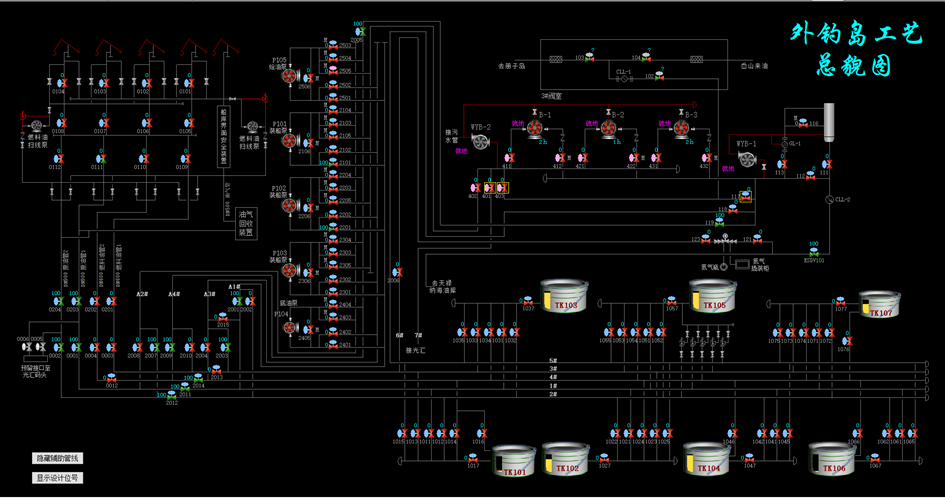
Task: Toggle valve 0111 with green indicator
Action: pos(101,159)
